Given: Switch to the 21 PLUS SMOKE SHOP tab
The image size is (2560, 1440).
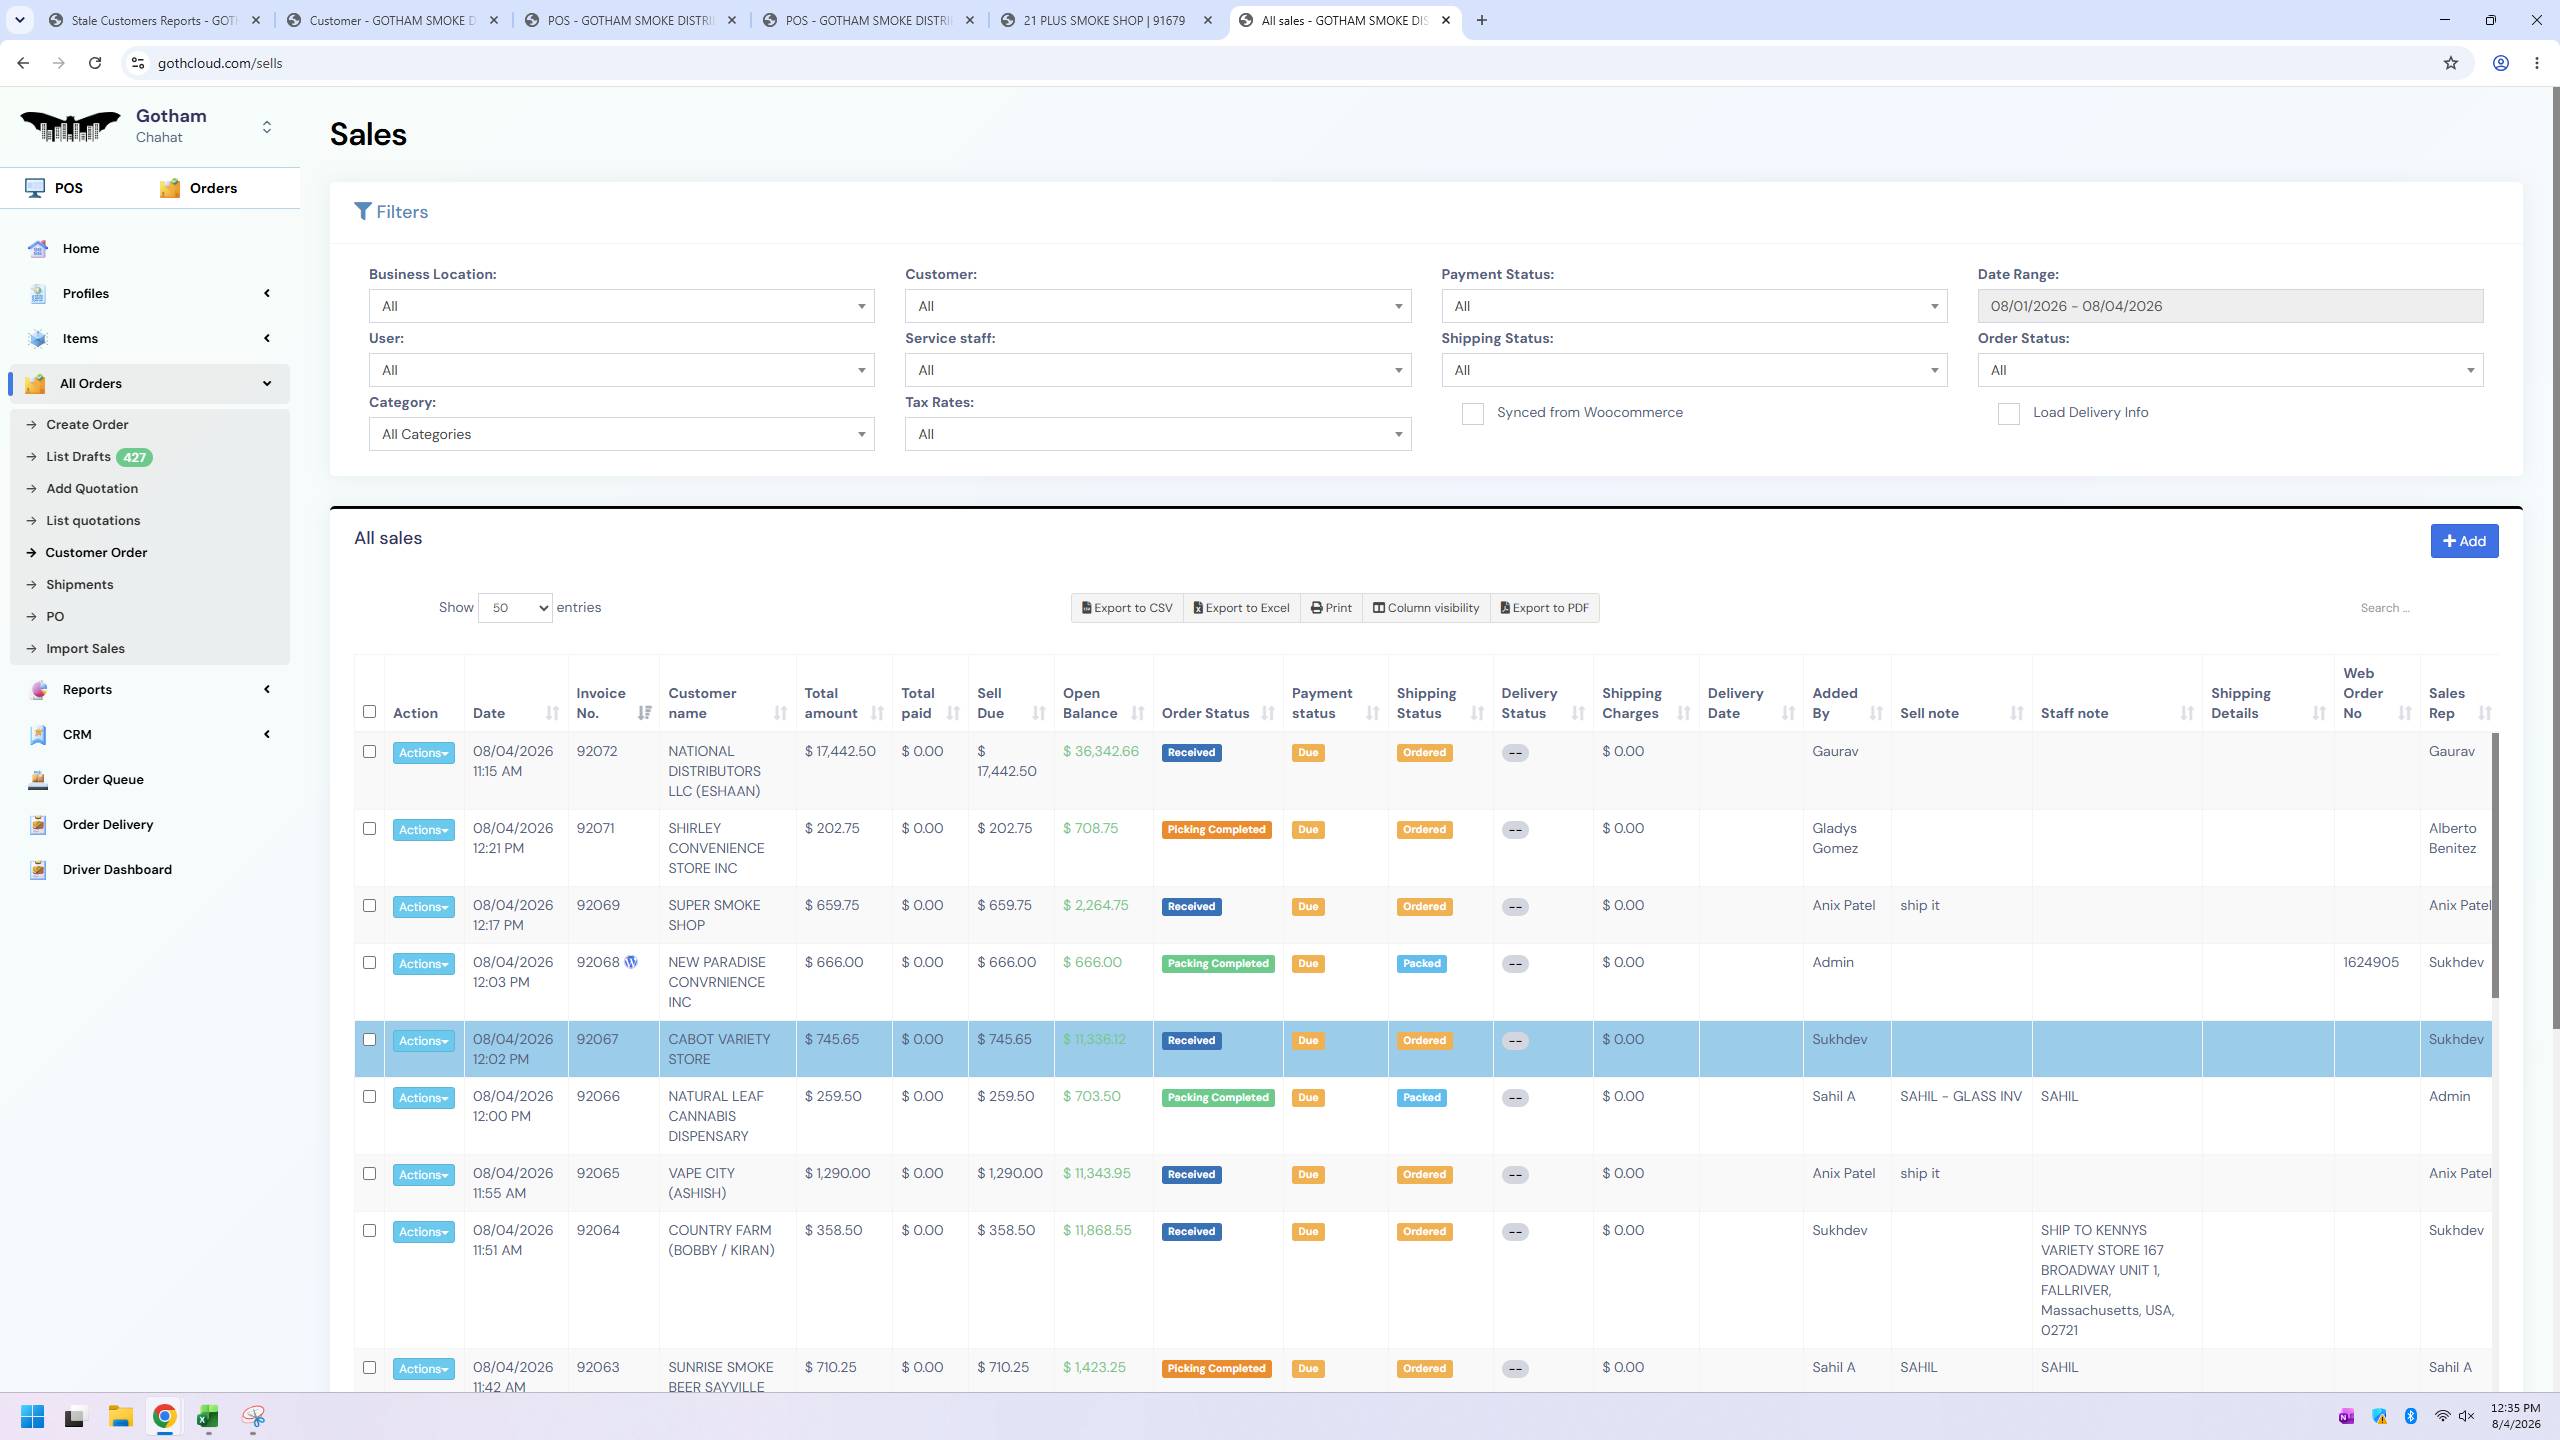Looking at the screenshot, I should coord(1104,20).
